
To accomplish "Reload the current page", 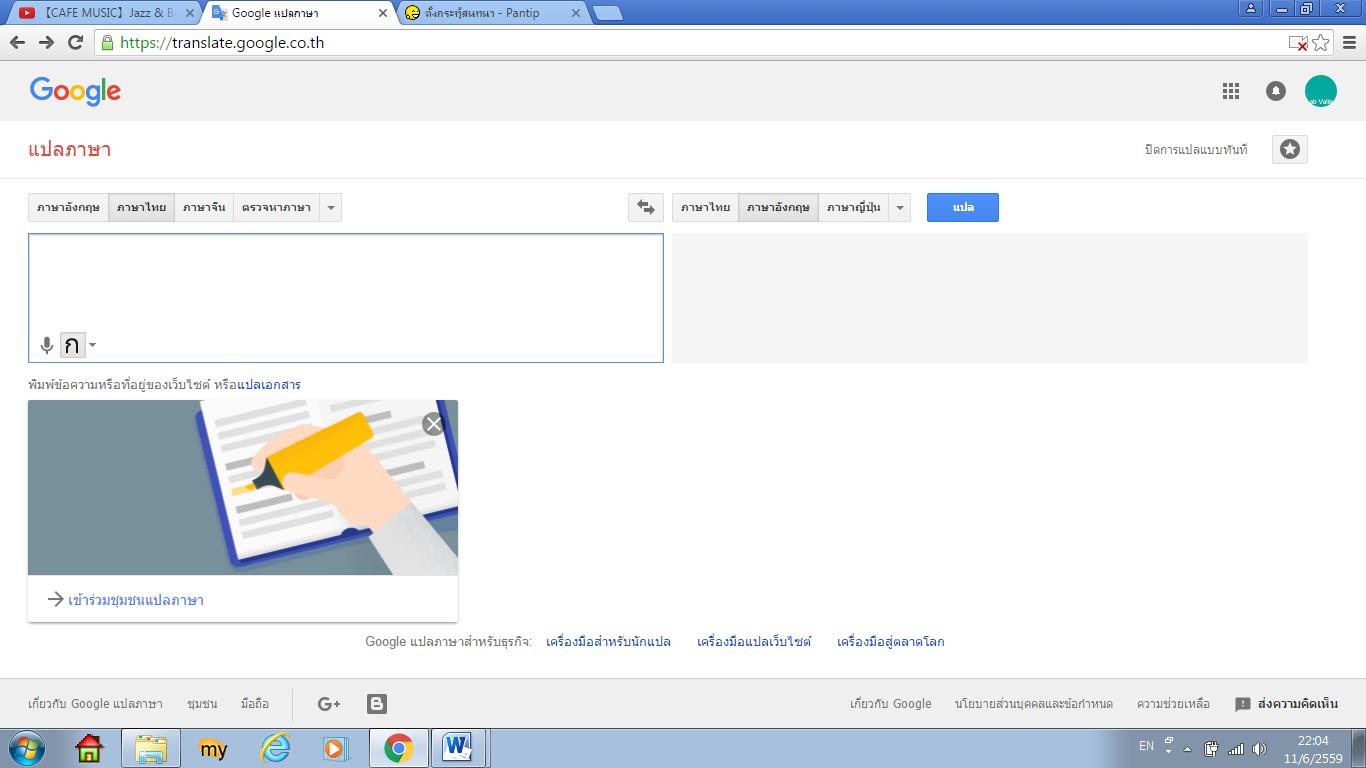I will click(75, 42).
